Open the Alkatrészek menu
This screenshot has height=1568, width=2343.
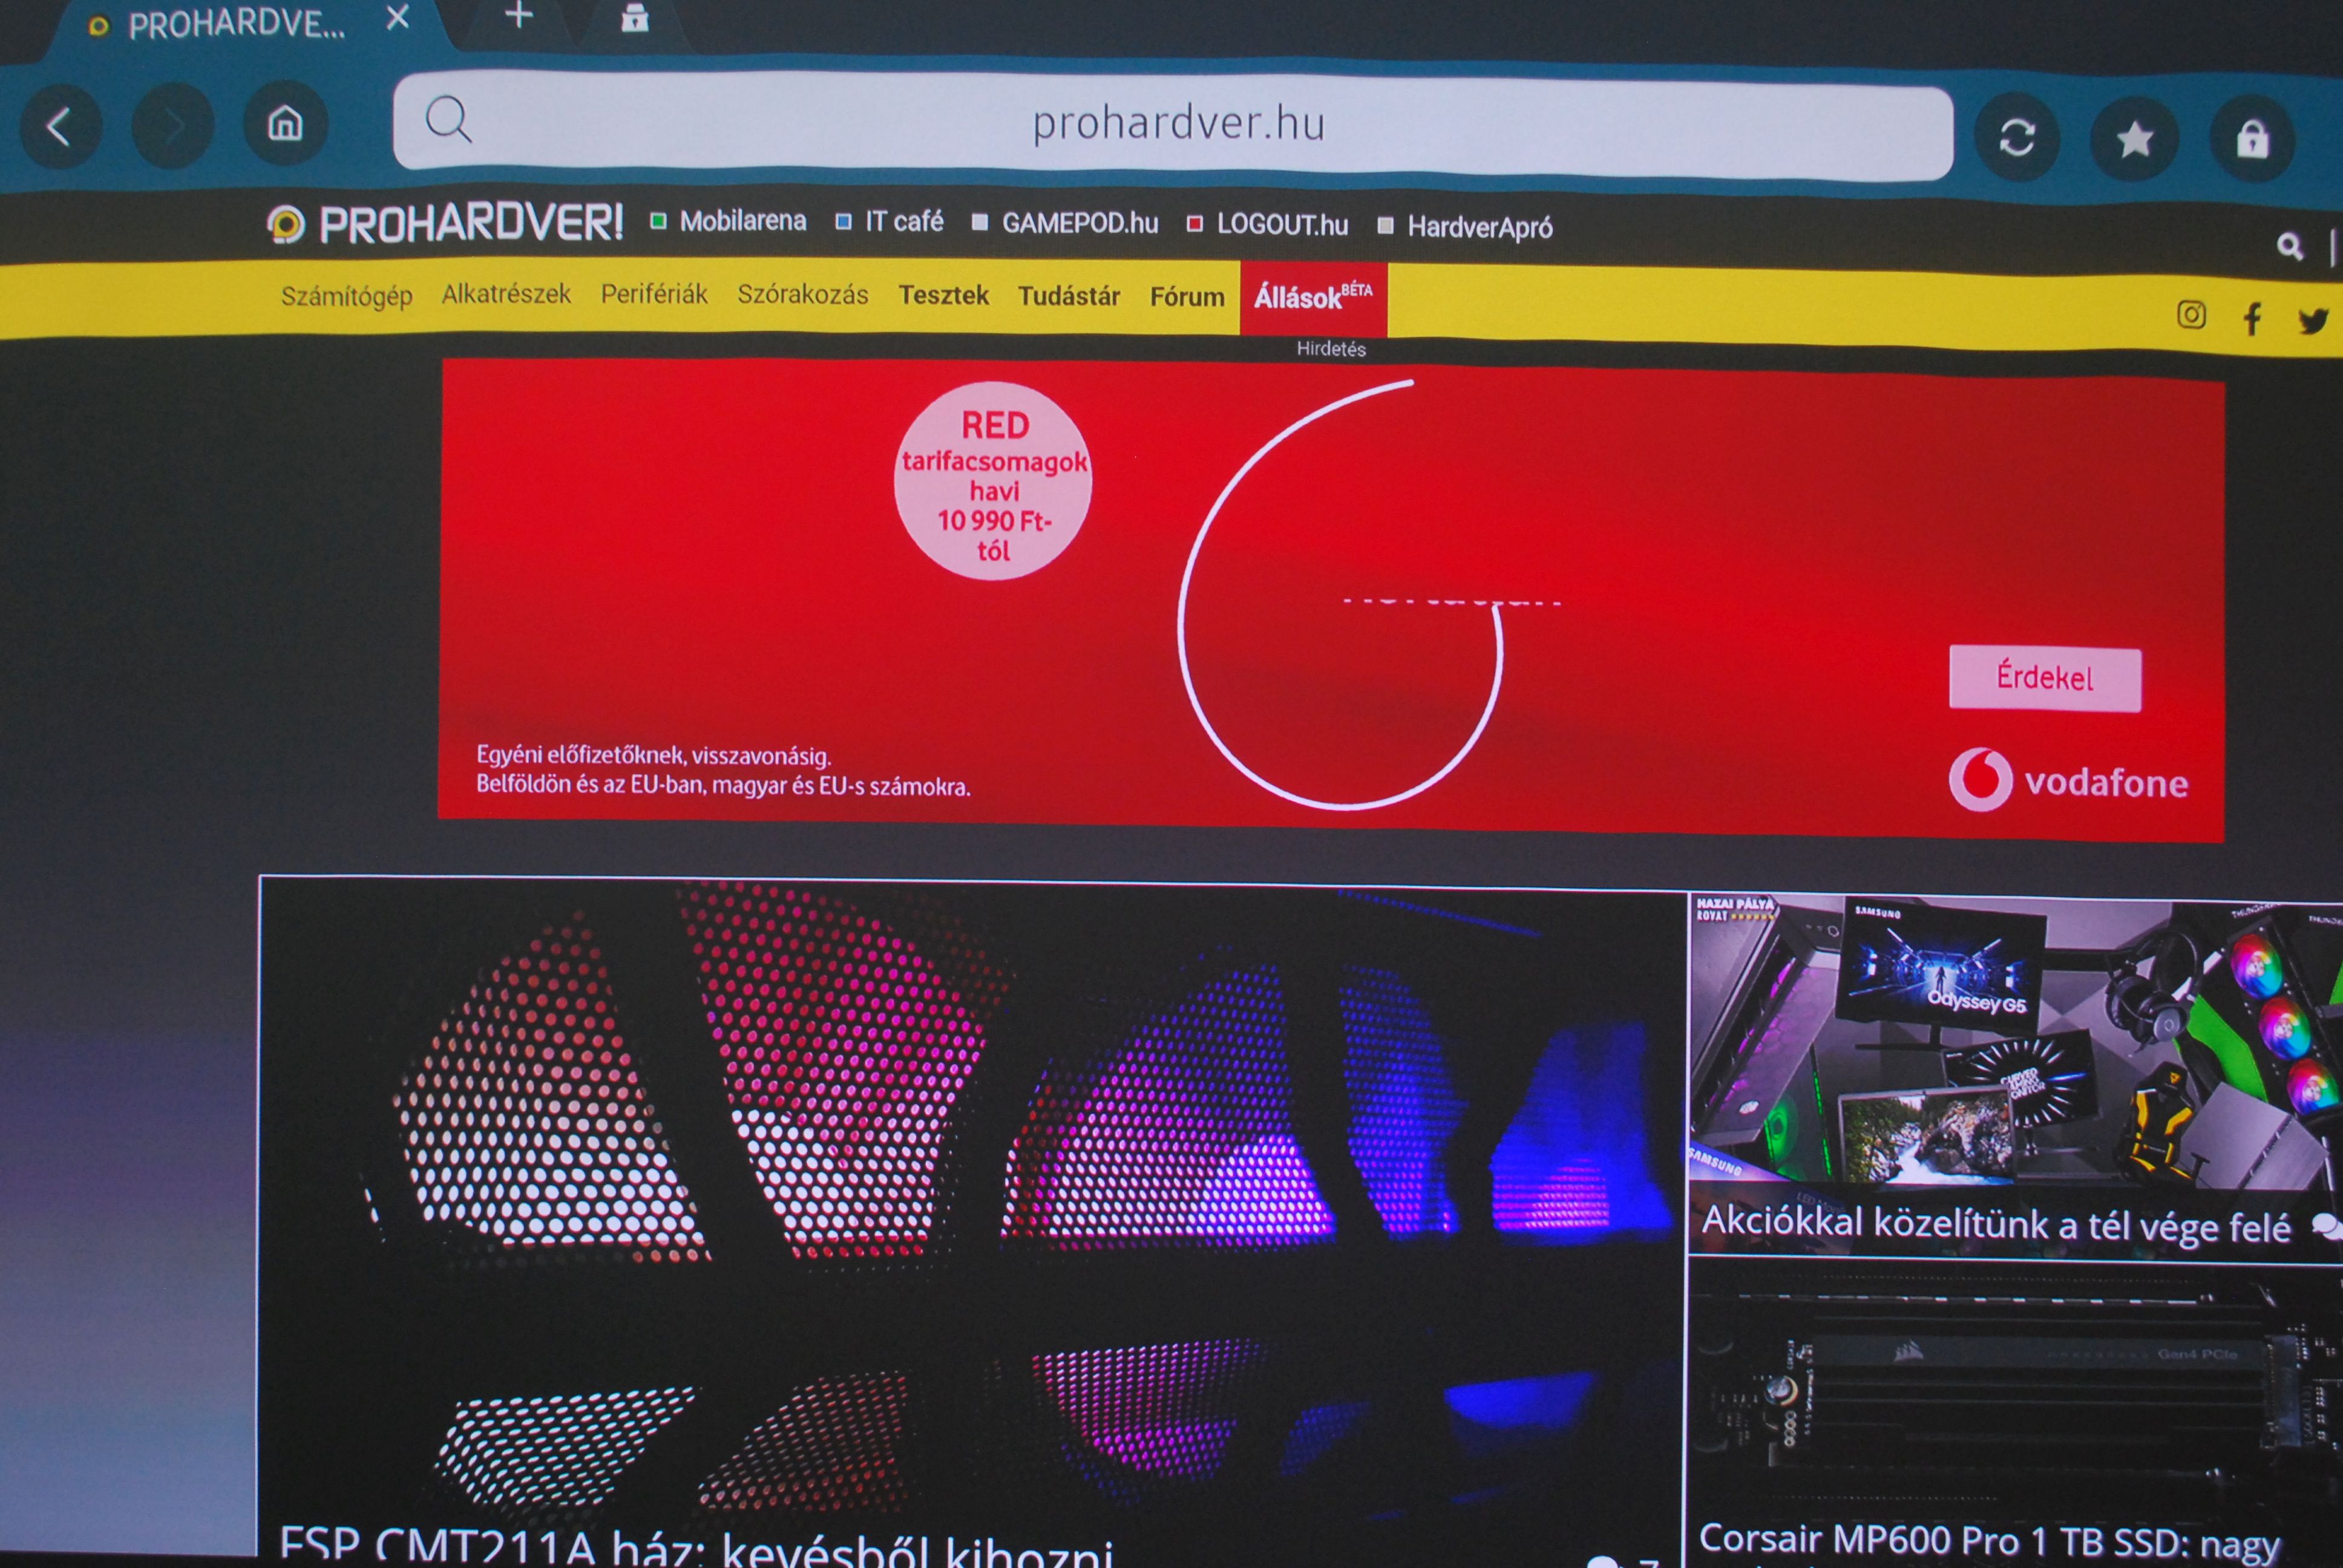(506, 294)
